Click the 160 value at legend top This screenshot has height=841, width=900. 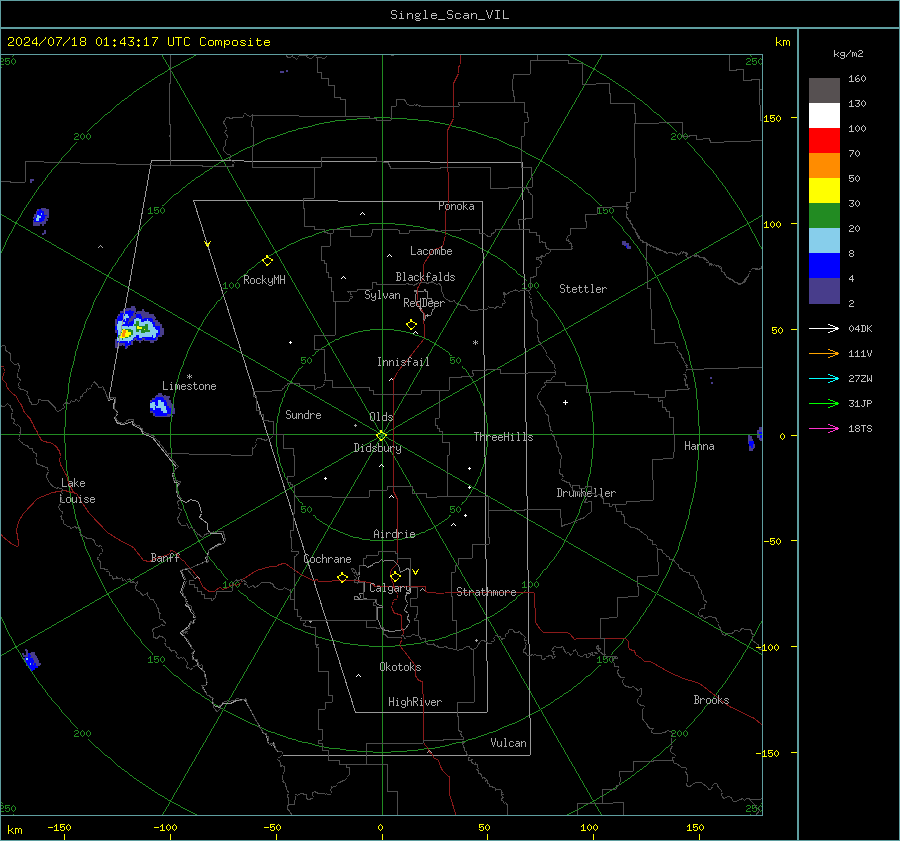(857, 79)
